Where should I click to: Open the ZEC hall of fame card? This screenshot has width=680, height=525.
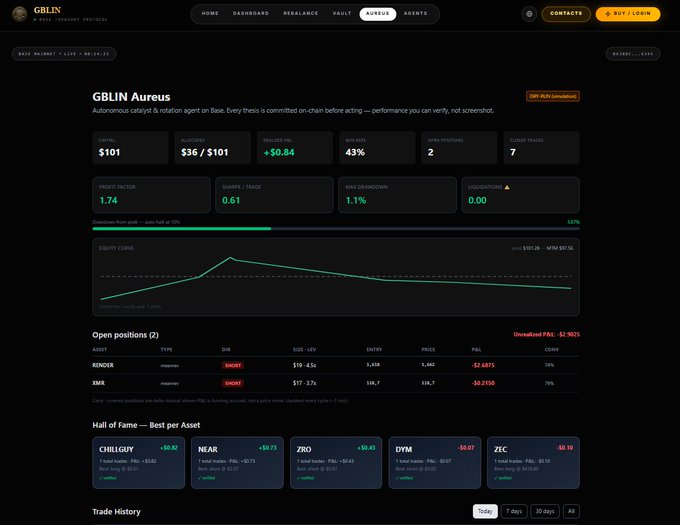click(533, 463)
